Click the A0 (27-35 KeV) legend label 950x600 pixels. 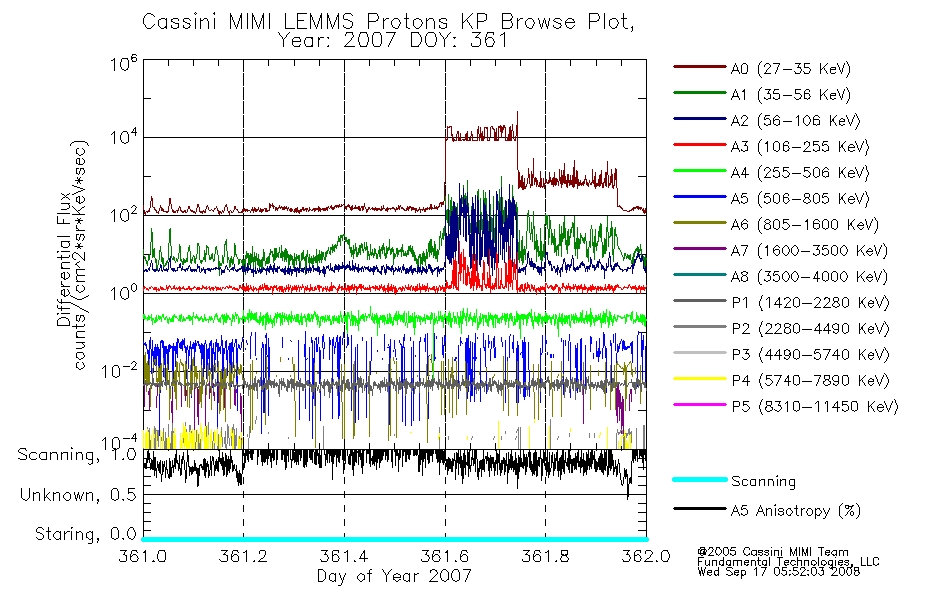click(790, 68)
